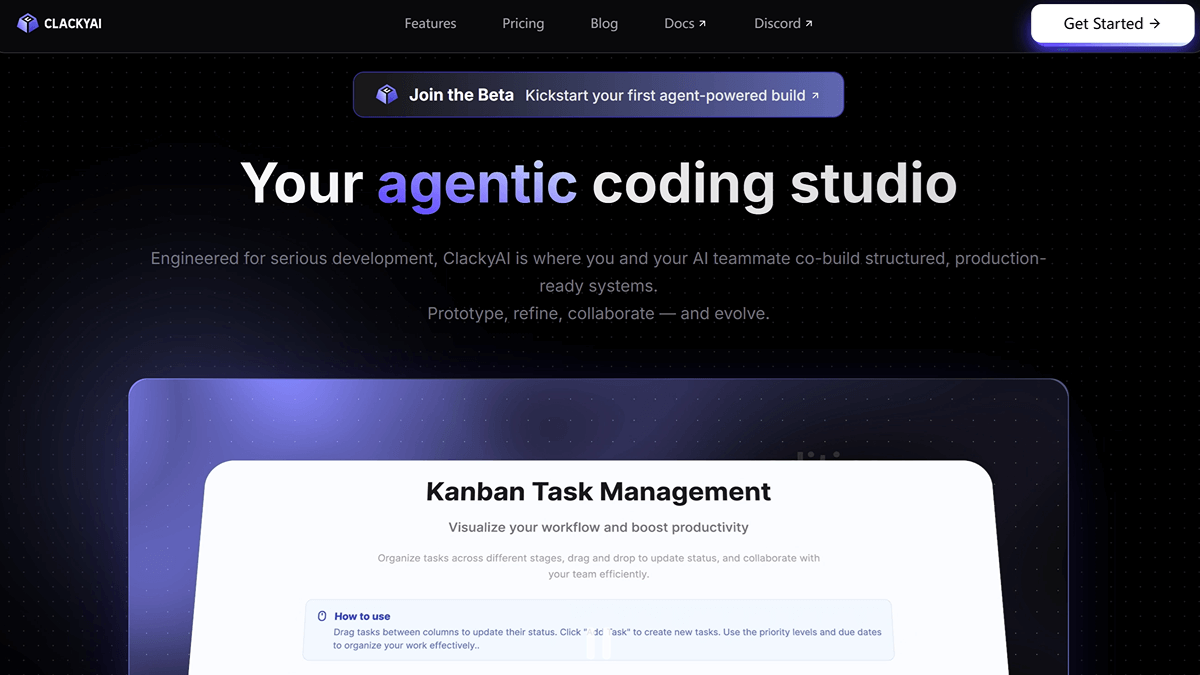Click the ClackyAI cube logo in header
The width and height of the screenshot is (1200, 675).
(x=27, y=23)
